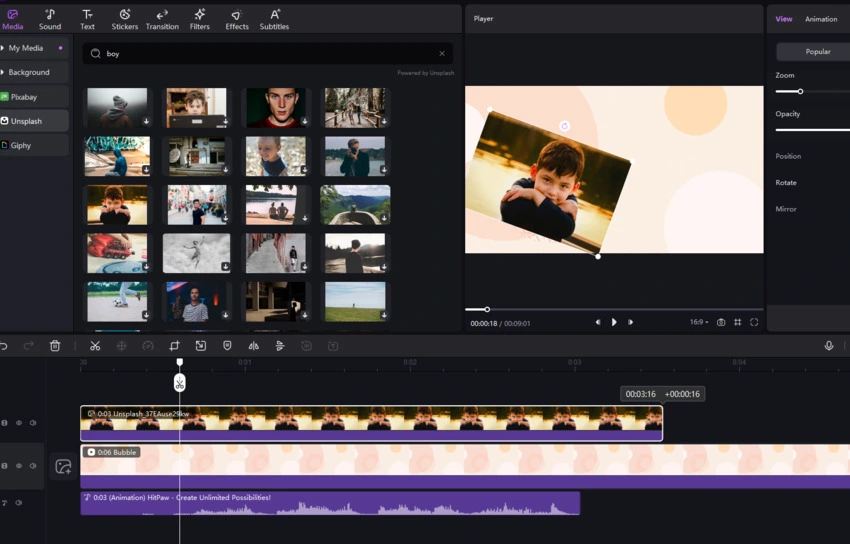850x544 pixels.
Task: Switch to the Animation tab
Action: coord(821,19)
